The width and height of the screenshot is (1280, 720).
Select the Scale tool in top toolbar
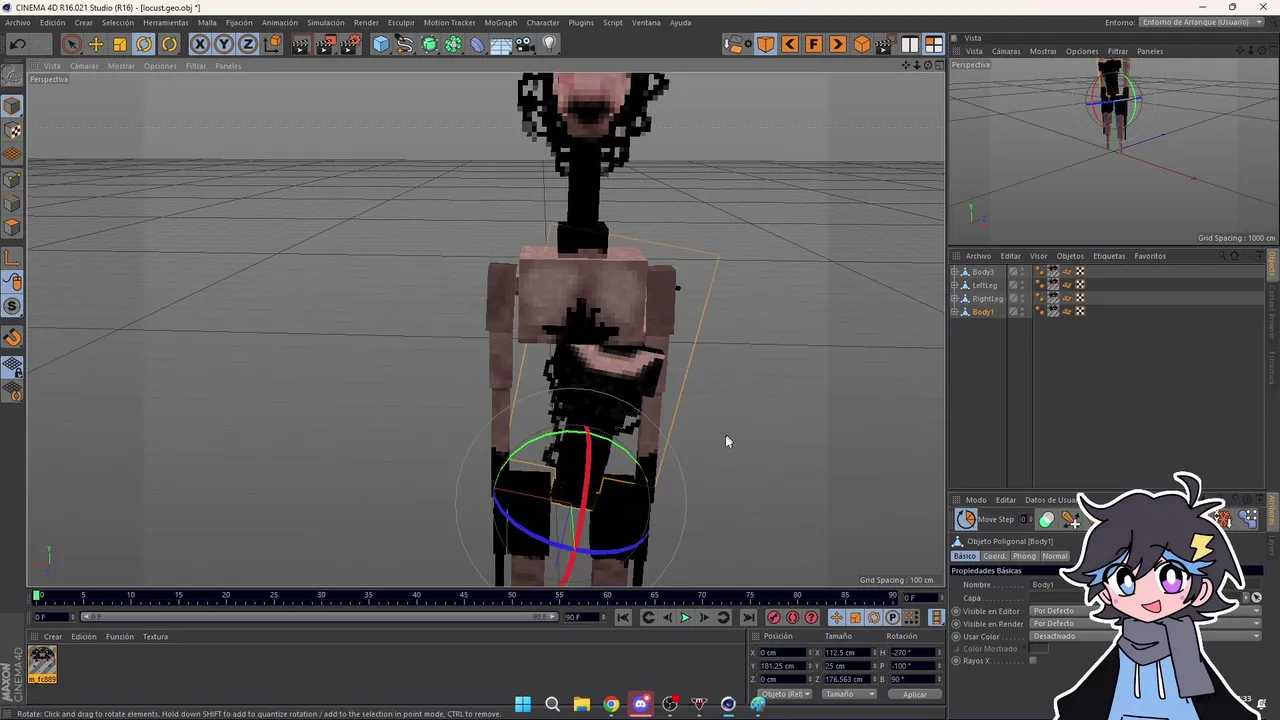(120, 44)
